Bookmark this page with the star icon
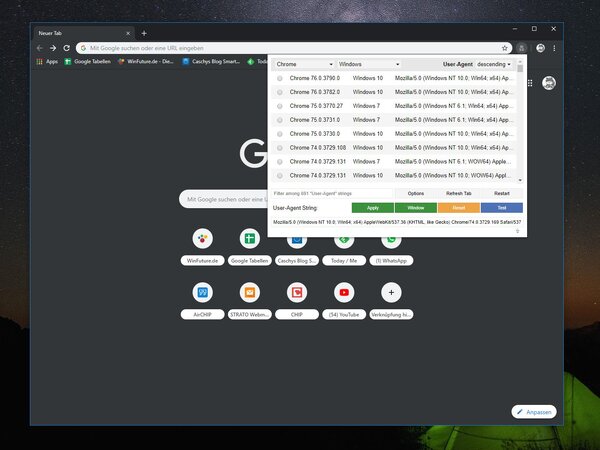 pos(505,48)
